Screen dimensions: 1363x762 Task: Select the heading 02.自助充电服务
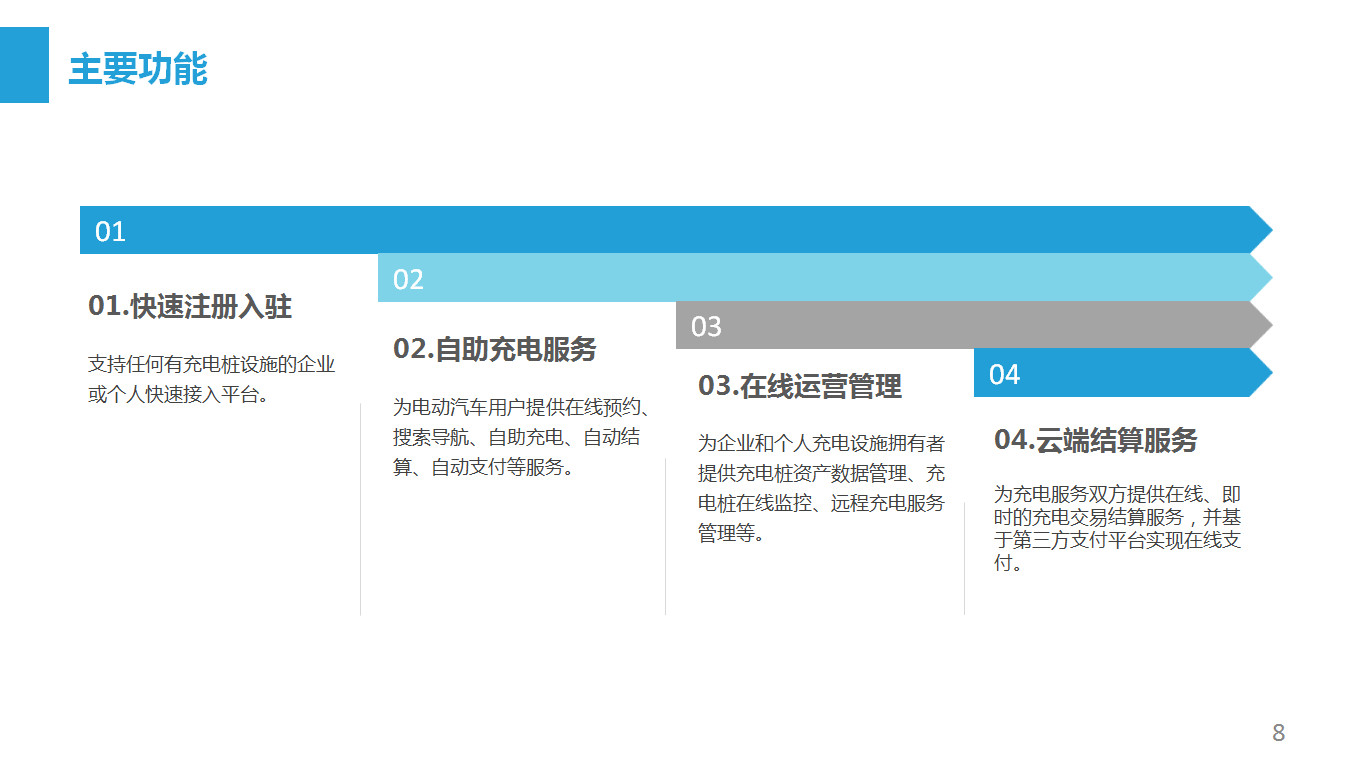[x=494, y=349]
